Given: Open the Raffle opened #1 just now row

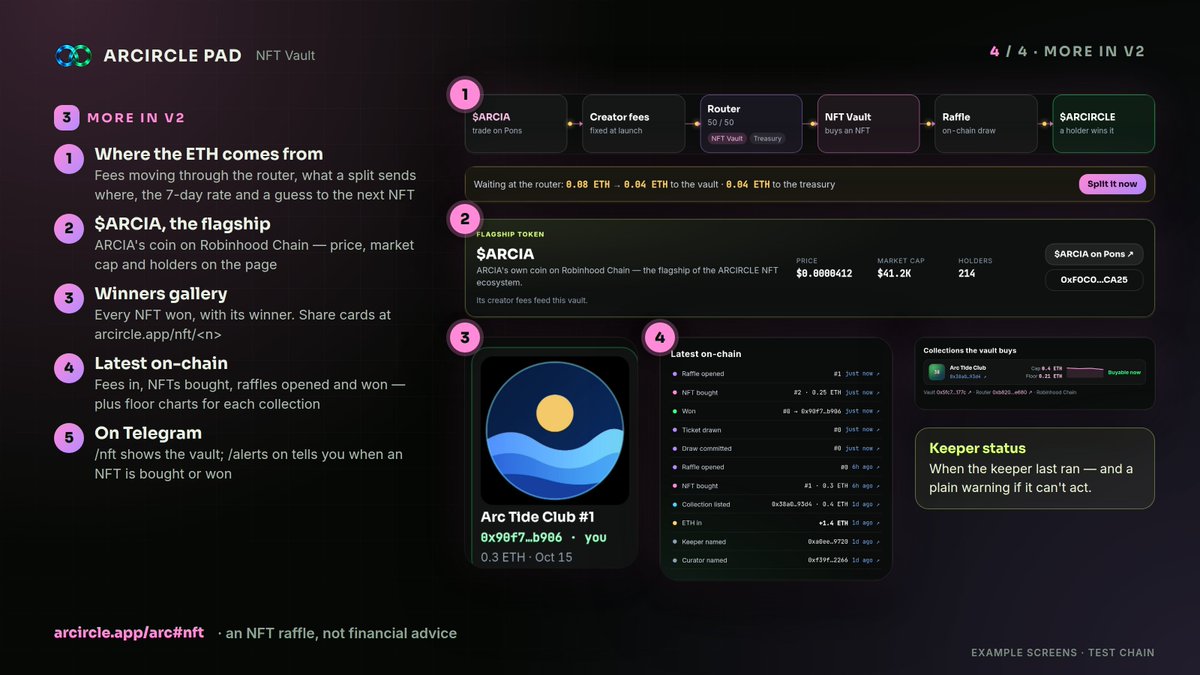Looking at the screenshot, I should click(x=776, y=374).
